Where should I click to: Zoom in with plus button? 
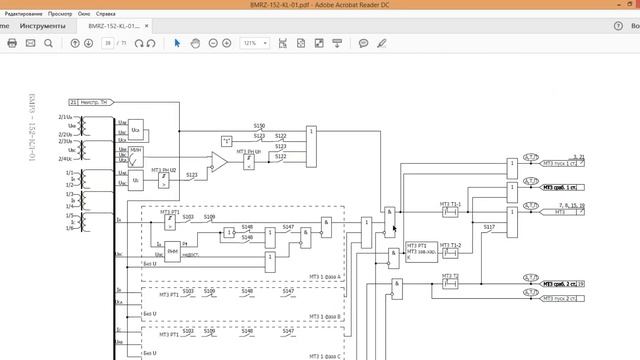coord(227,43)
